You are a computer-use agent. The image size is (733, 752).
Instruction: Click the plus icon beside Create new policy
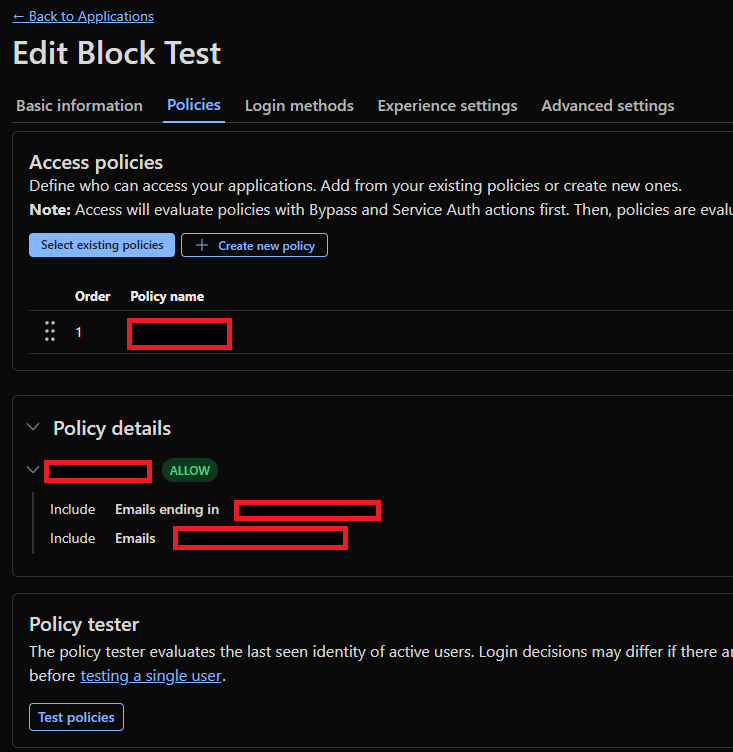pos(202,245)
